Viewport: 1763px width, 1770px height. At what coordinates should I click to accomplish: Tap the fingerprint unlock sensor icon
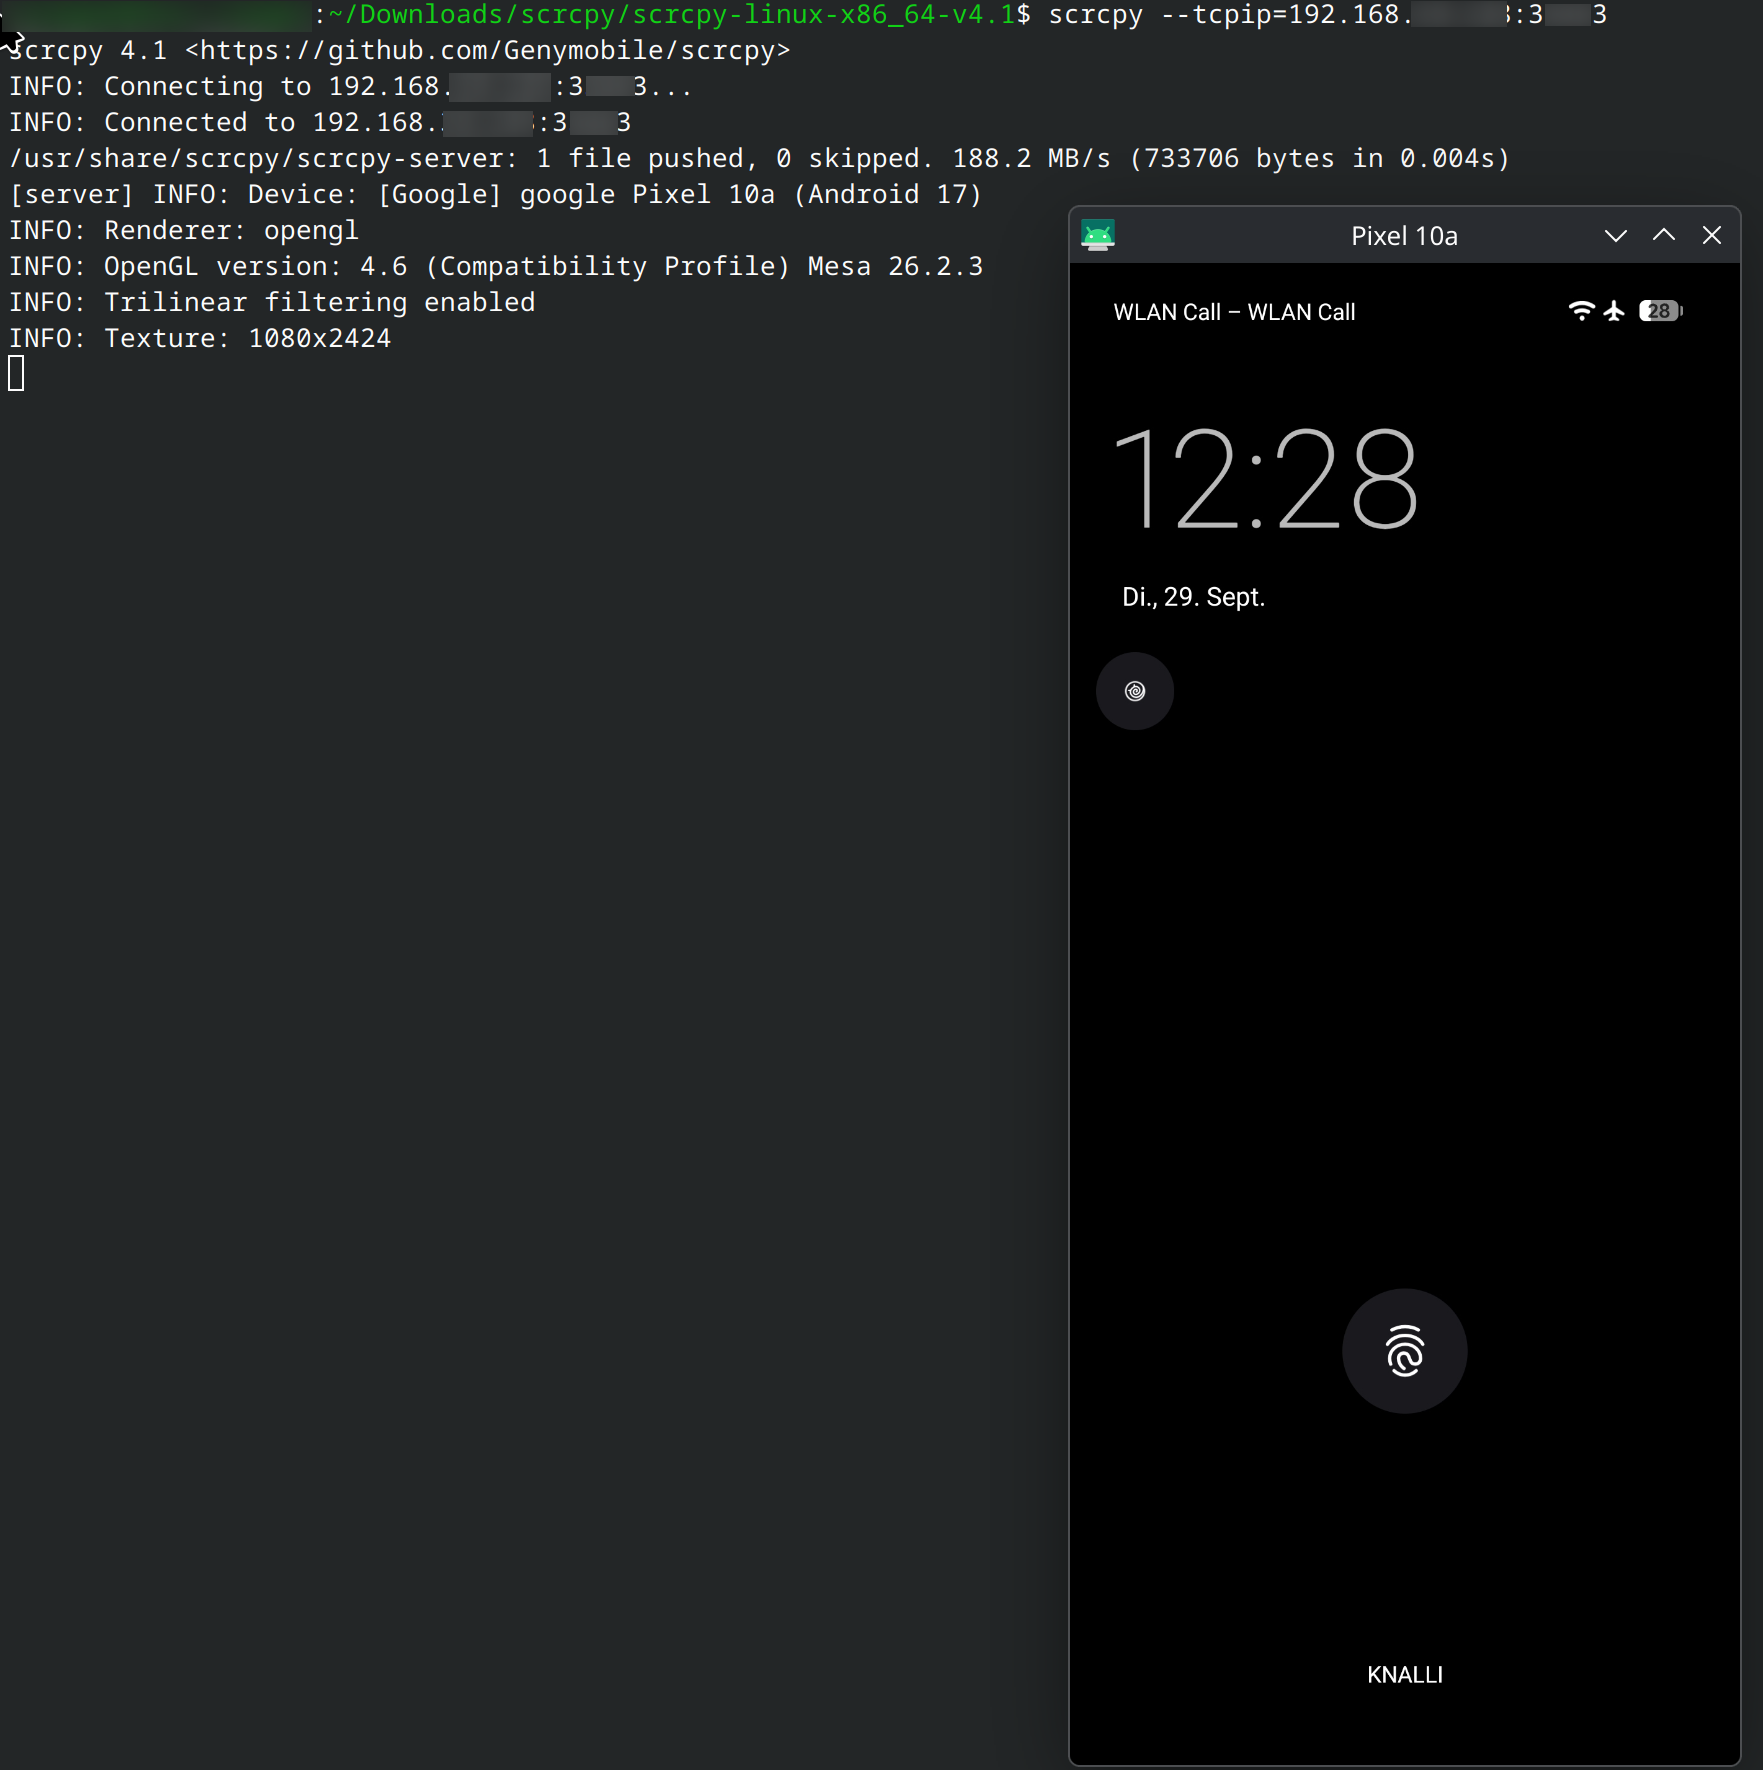[1404, 1350]
